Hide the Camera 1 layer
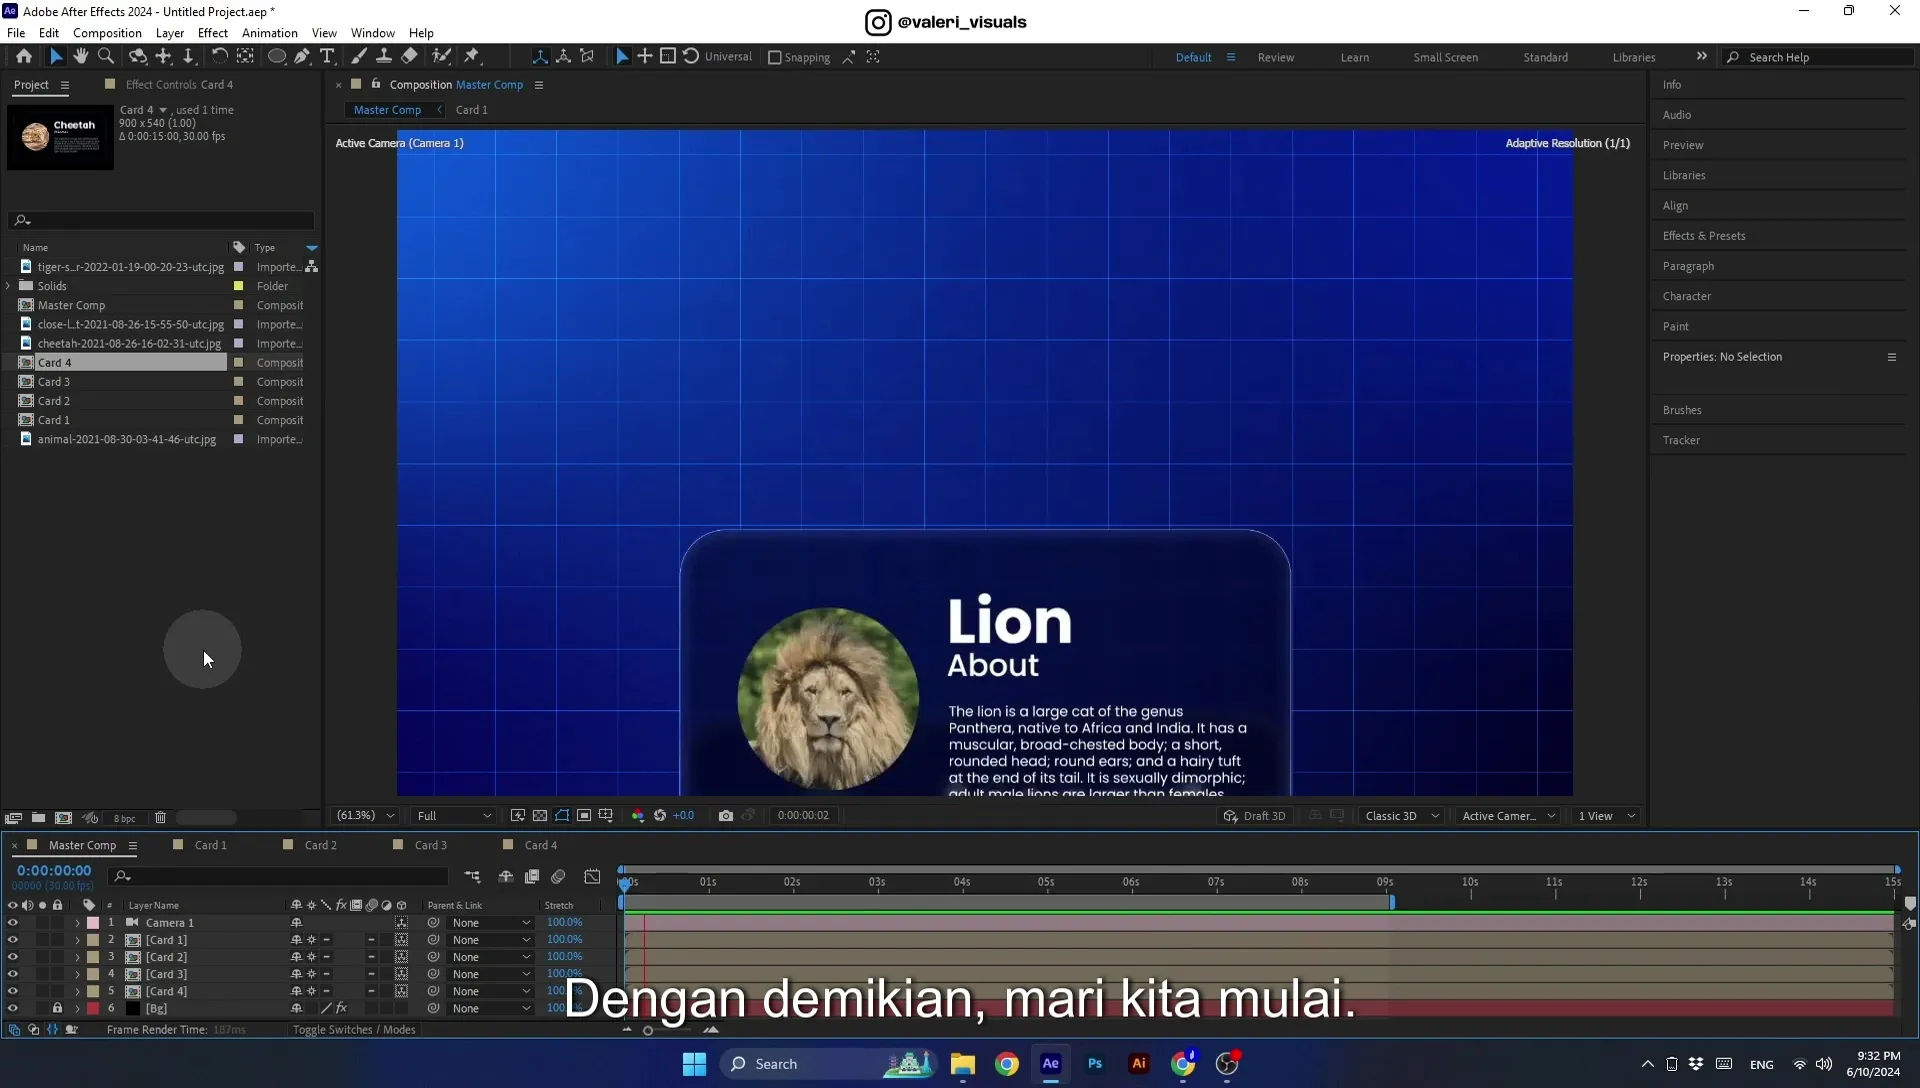This screenshot has height=1088, width=1920. tap(12, 923)
